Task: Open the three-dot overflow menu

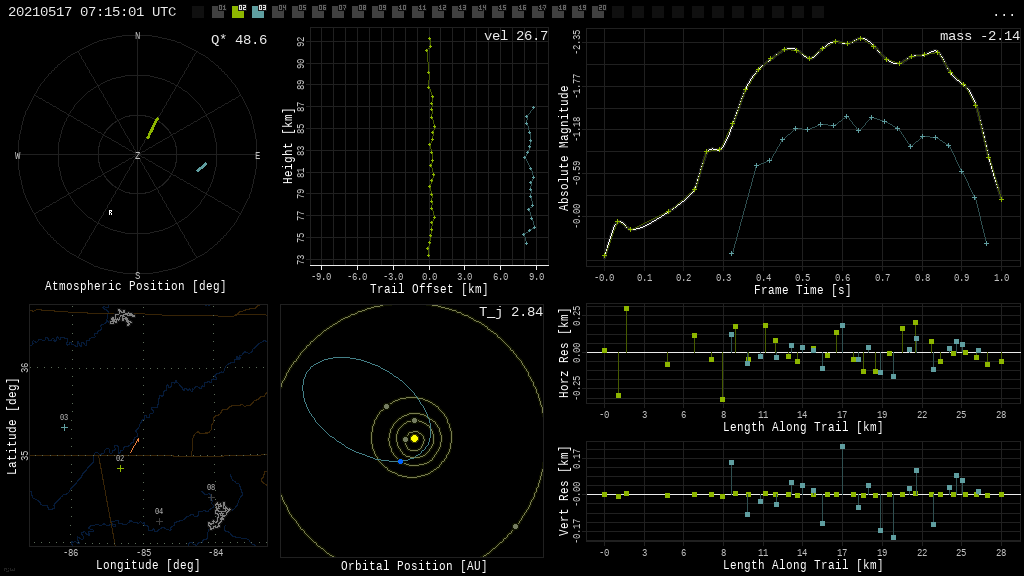Action: point(1003,13)
